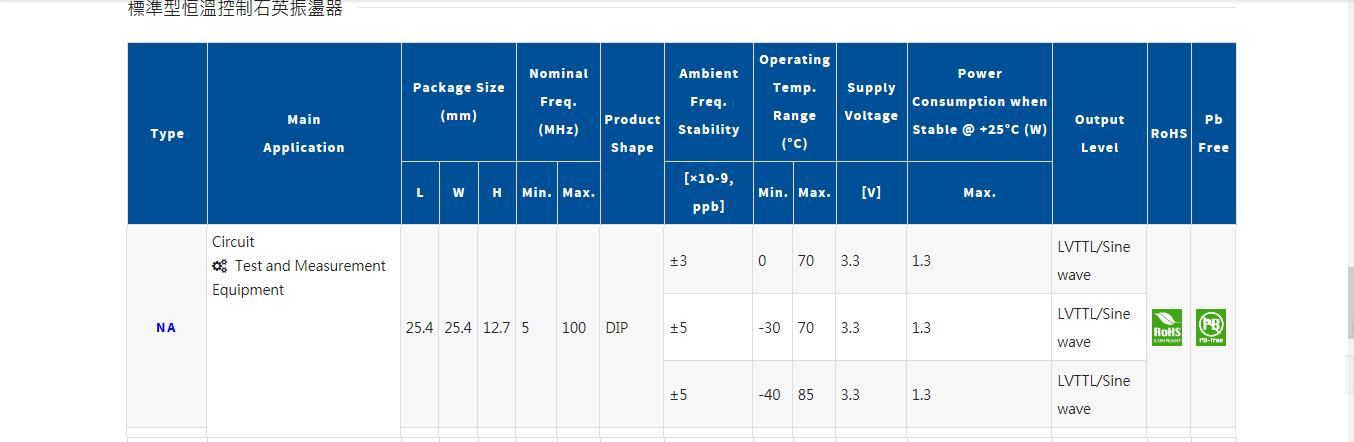This screenshot has width=1354, height=442.
Task: Select the -40 minimum temperature cell
Action: click(769, 394)
